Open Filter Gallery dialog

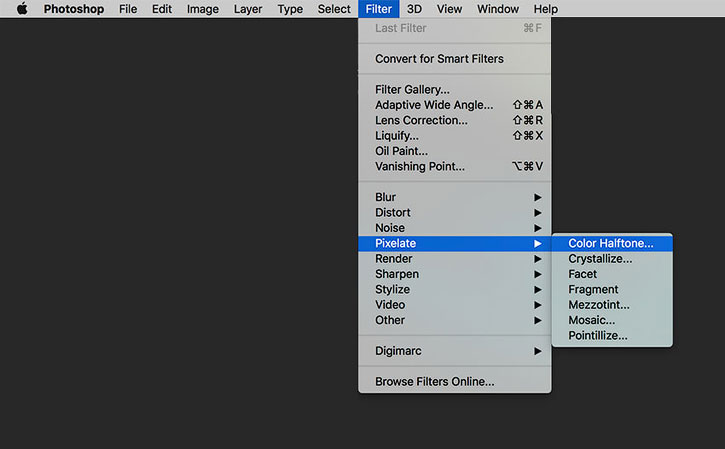(455, 89)
